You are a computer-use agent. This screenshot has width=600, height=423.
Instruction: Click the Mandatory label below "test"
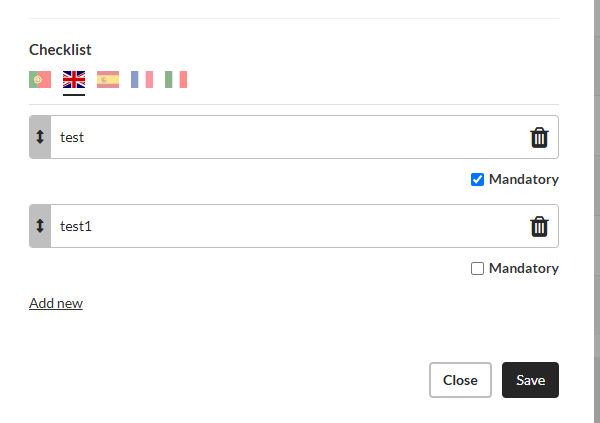[x=524, y=179]
